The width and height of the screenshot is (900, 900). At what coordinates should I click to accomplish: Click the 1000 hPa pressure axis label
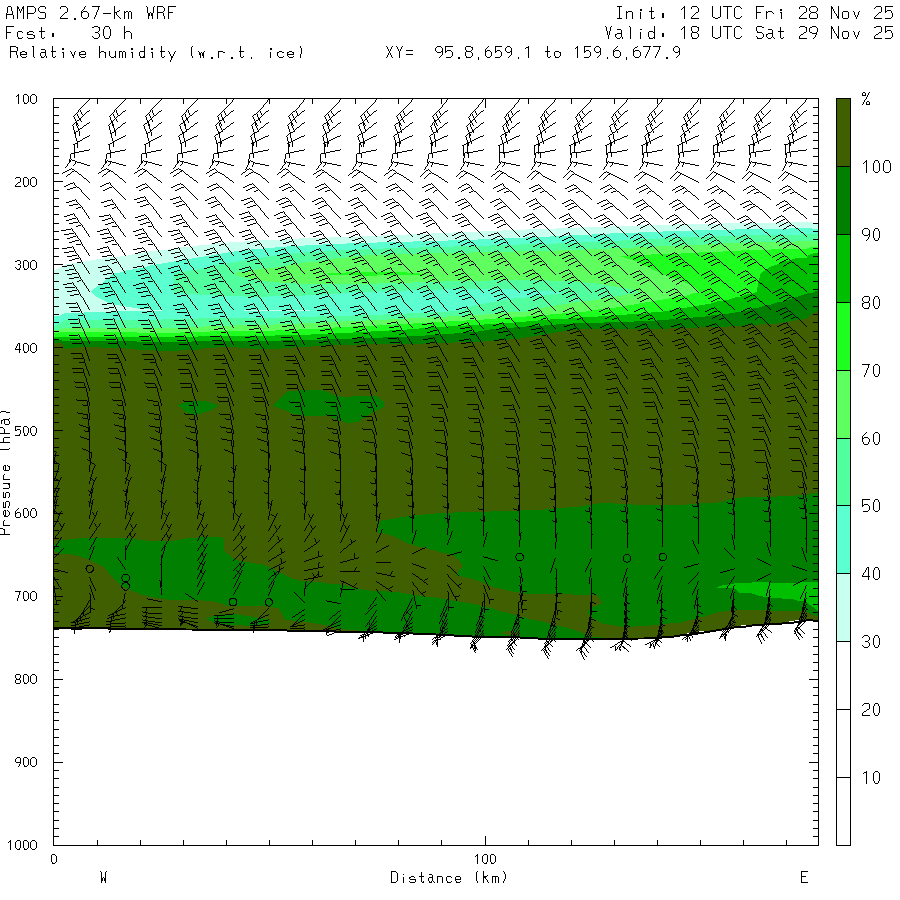pyautogui.click(x=22, y=845)
